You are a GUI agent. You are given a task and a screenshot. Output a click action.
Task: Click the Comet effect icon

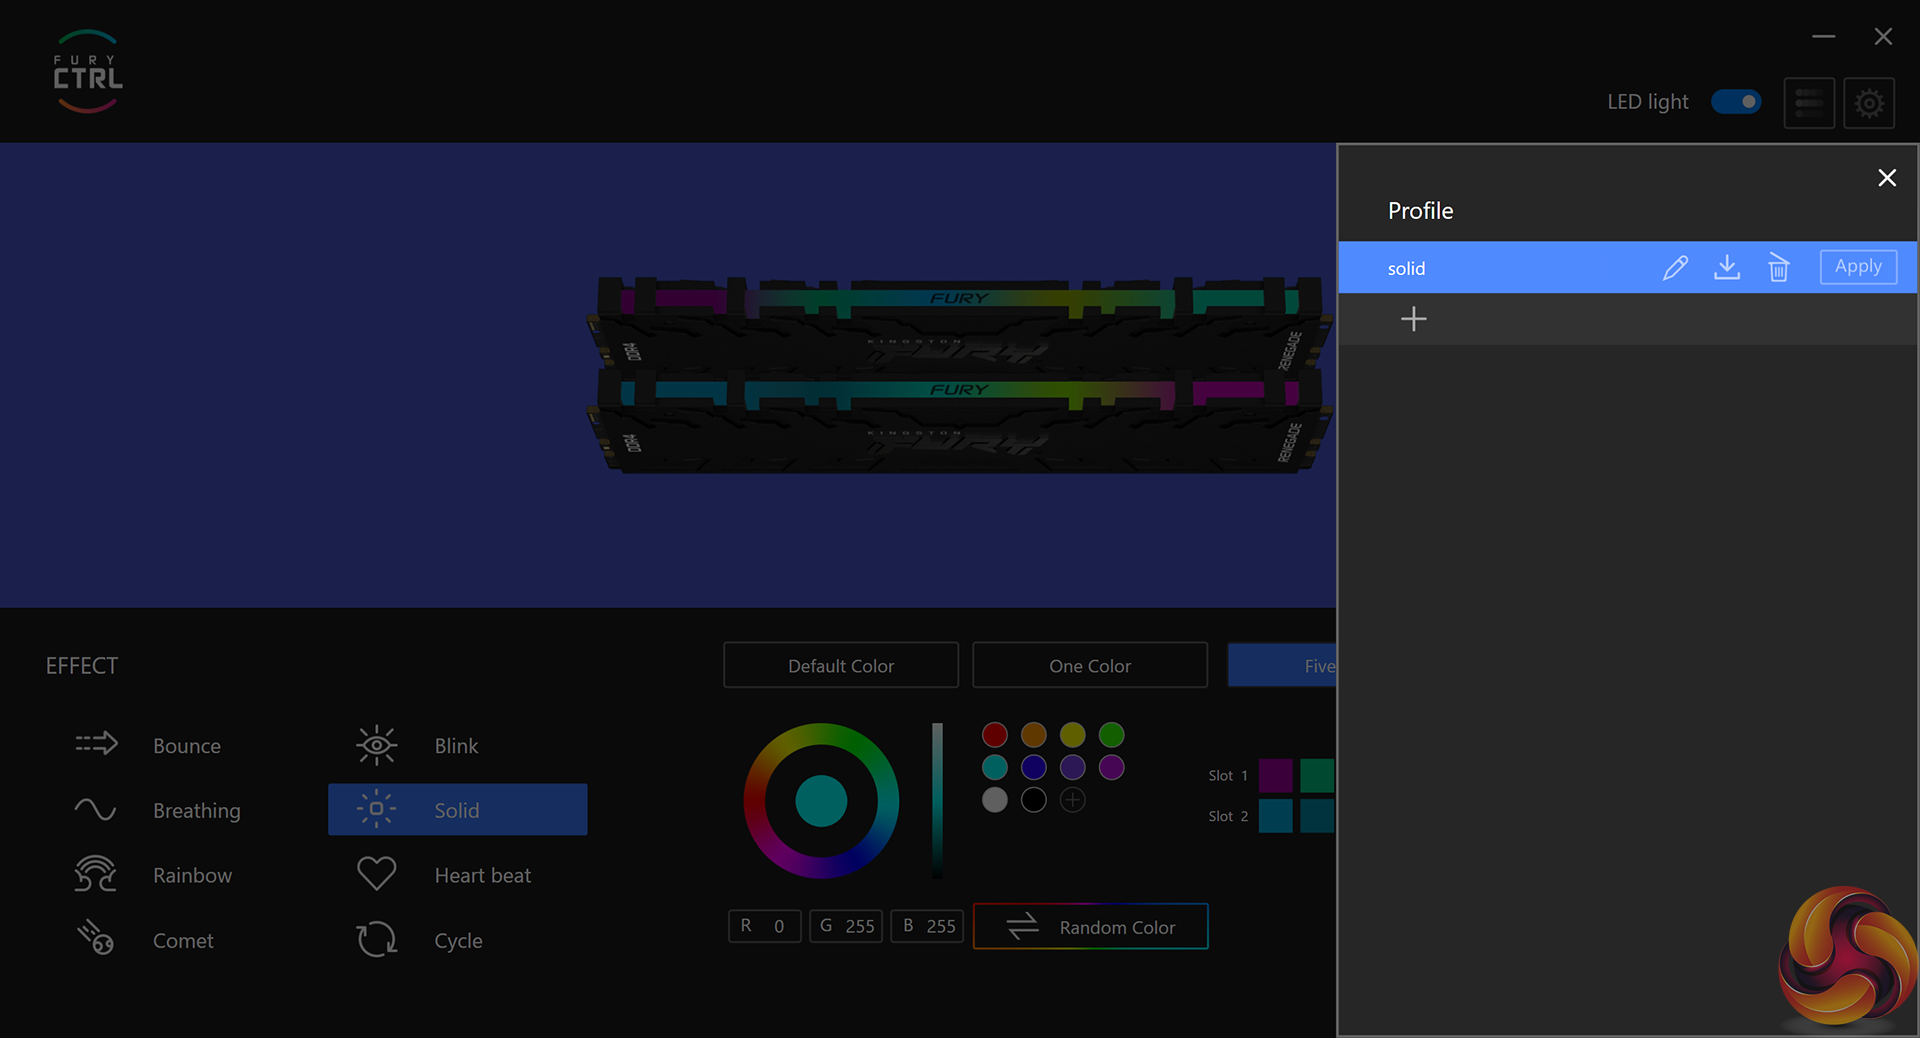point(95,938)
